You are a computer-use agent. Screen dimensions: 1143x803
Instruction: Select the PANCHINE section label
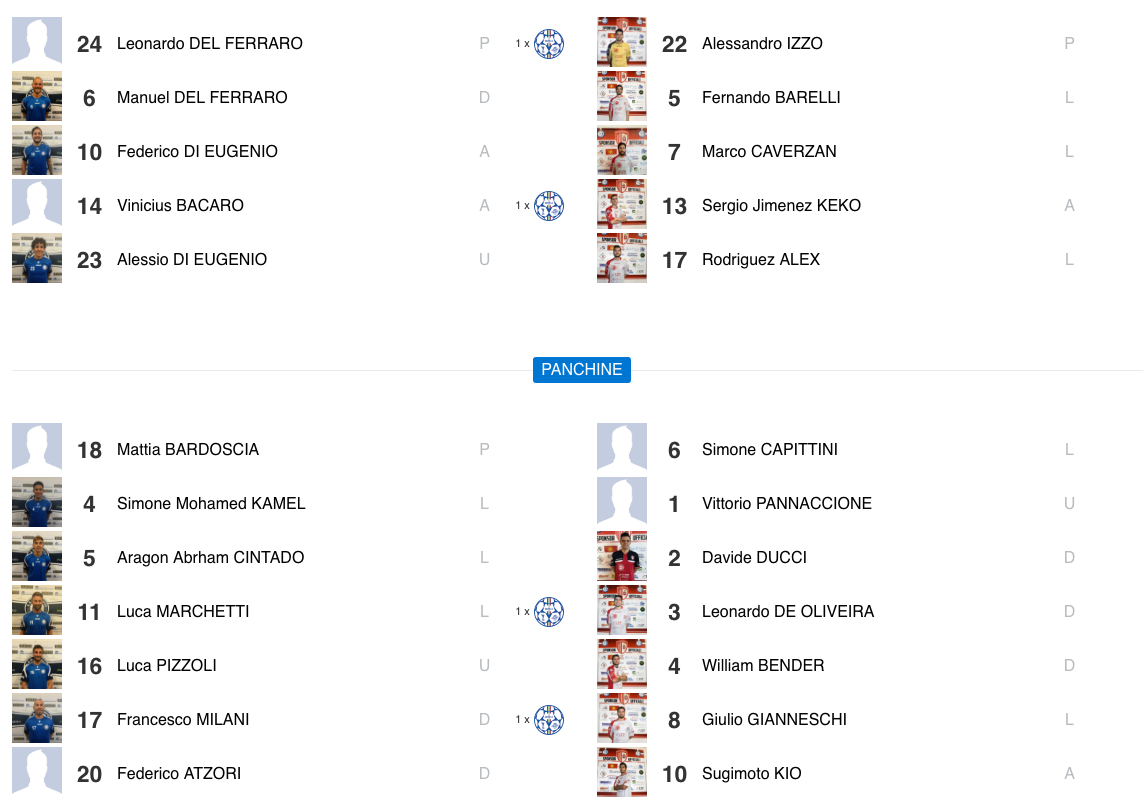582,370
